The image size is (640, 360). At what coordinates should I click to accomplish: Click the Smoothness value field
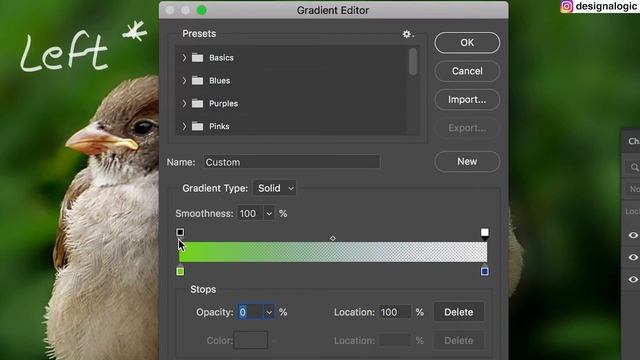click(250, 213)
